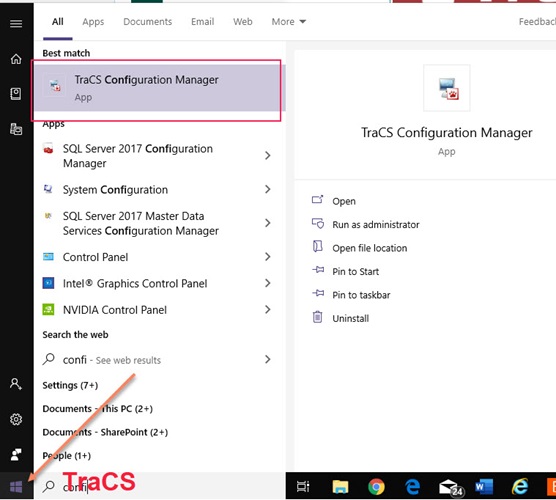Open the Control Panel result
Viewport: 556px width, 500px height.
[x=160, y=257]
